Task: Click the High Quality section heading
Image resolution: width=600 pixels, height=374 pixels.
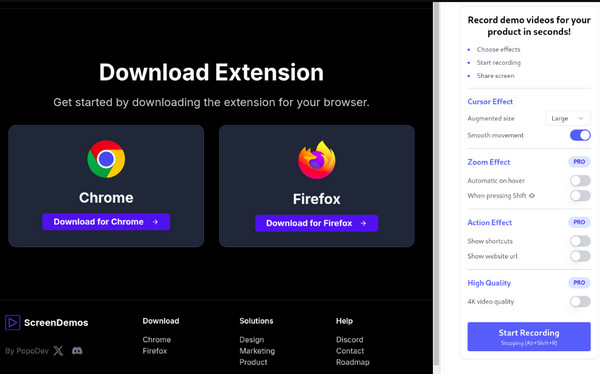Action: click(489, 283)
